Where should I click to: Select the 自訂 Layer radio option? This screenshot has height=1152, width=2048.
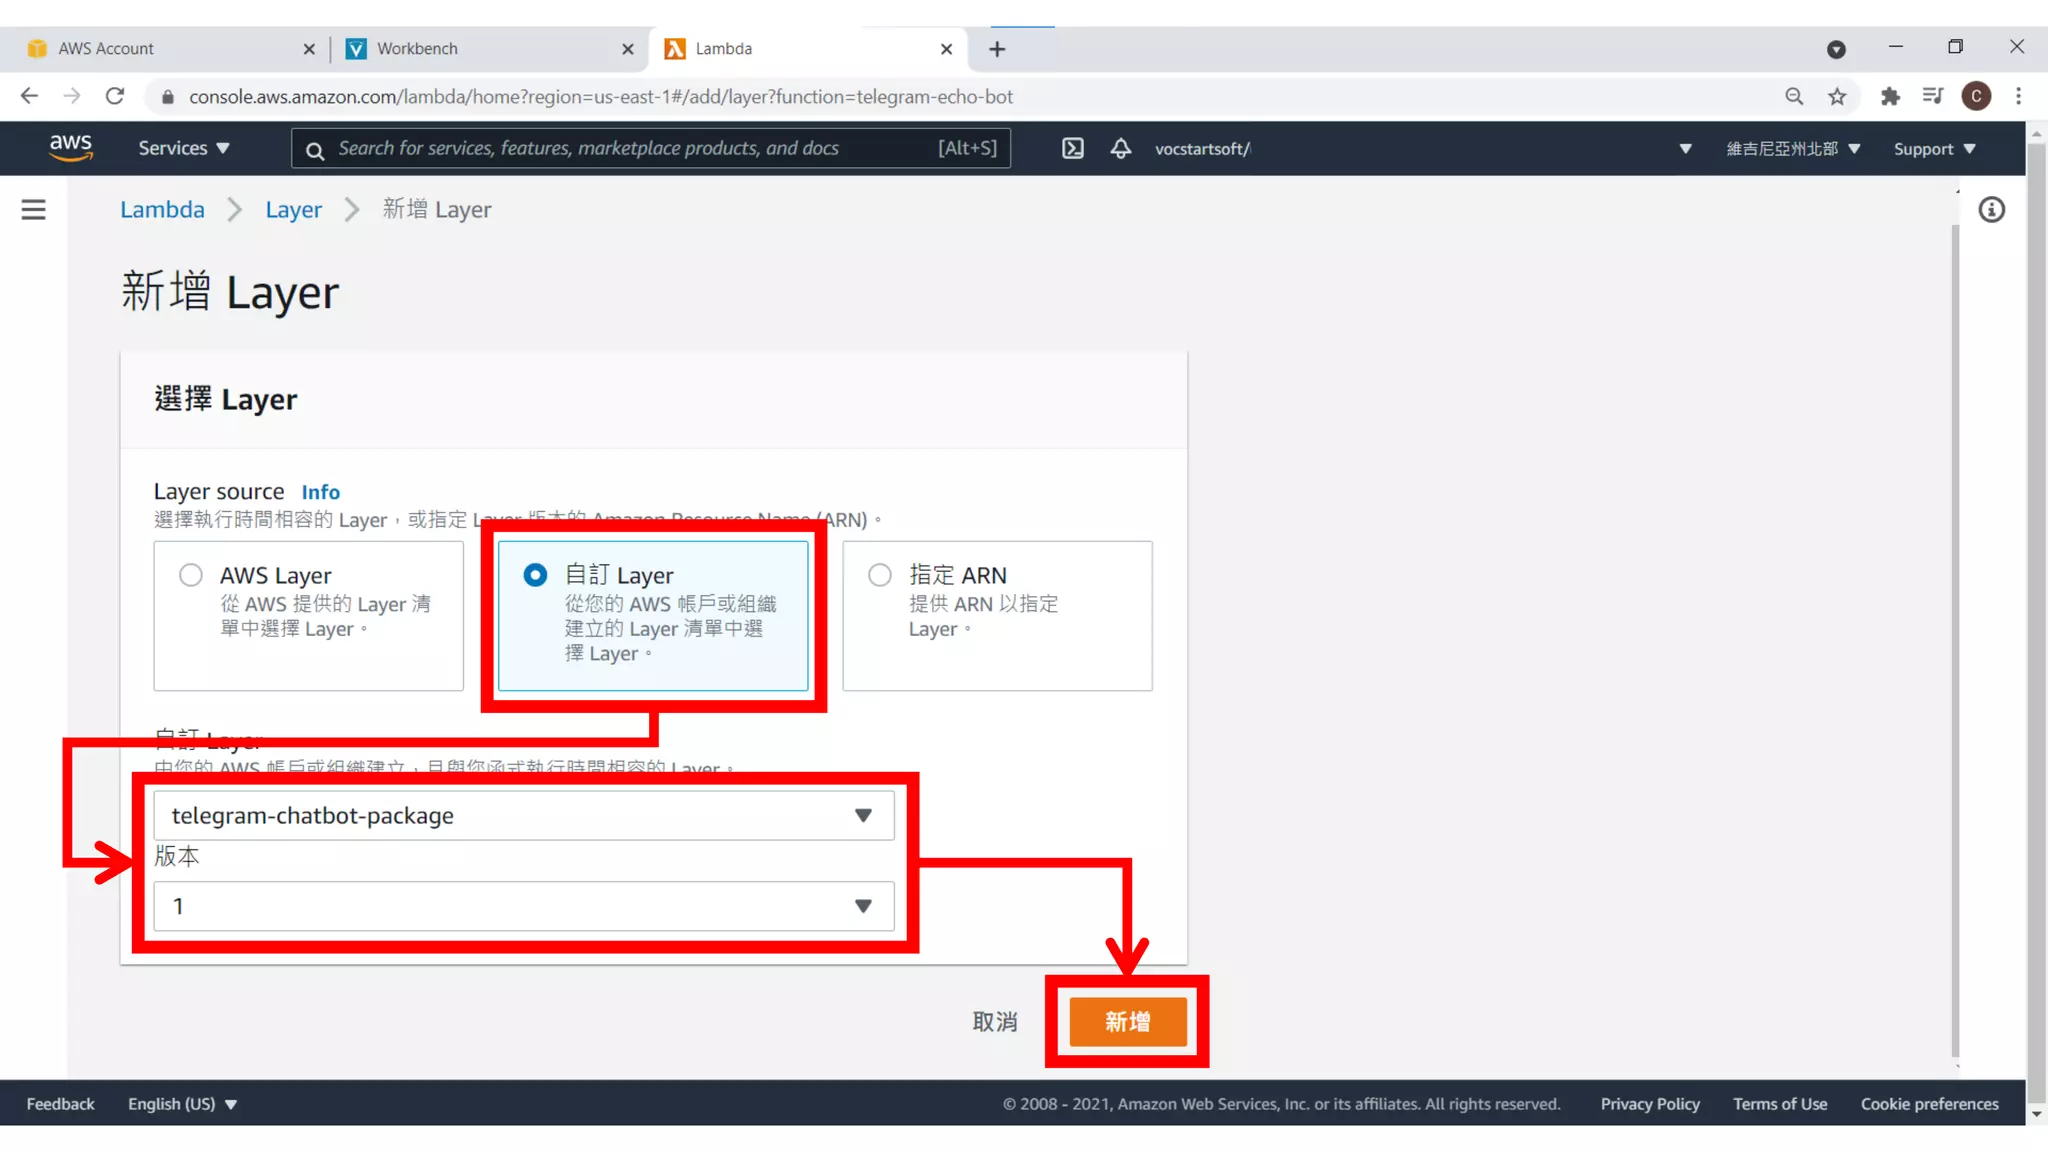tap(535, 575)
